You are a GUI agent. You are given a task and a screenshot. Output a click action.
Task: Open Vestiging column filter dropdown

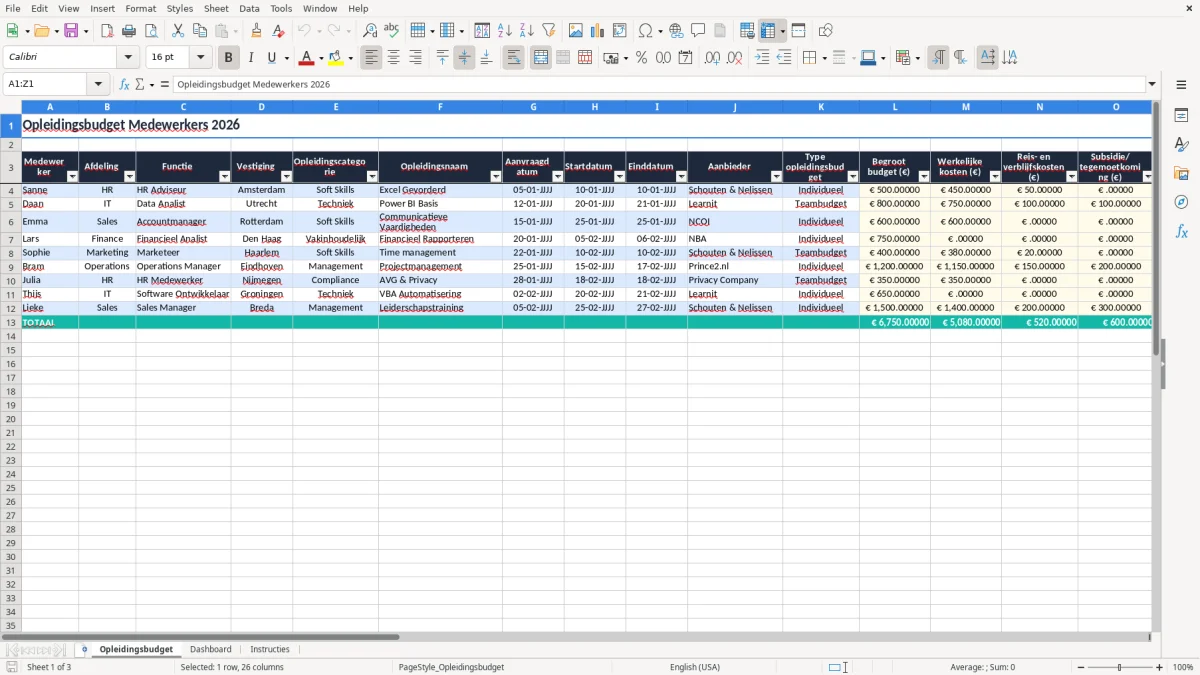coord(286,177)
